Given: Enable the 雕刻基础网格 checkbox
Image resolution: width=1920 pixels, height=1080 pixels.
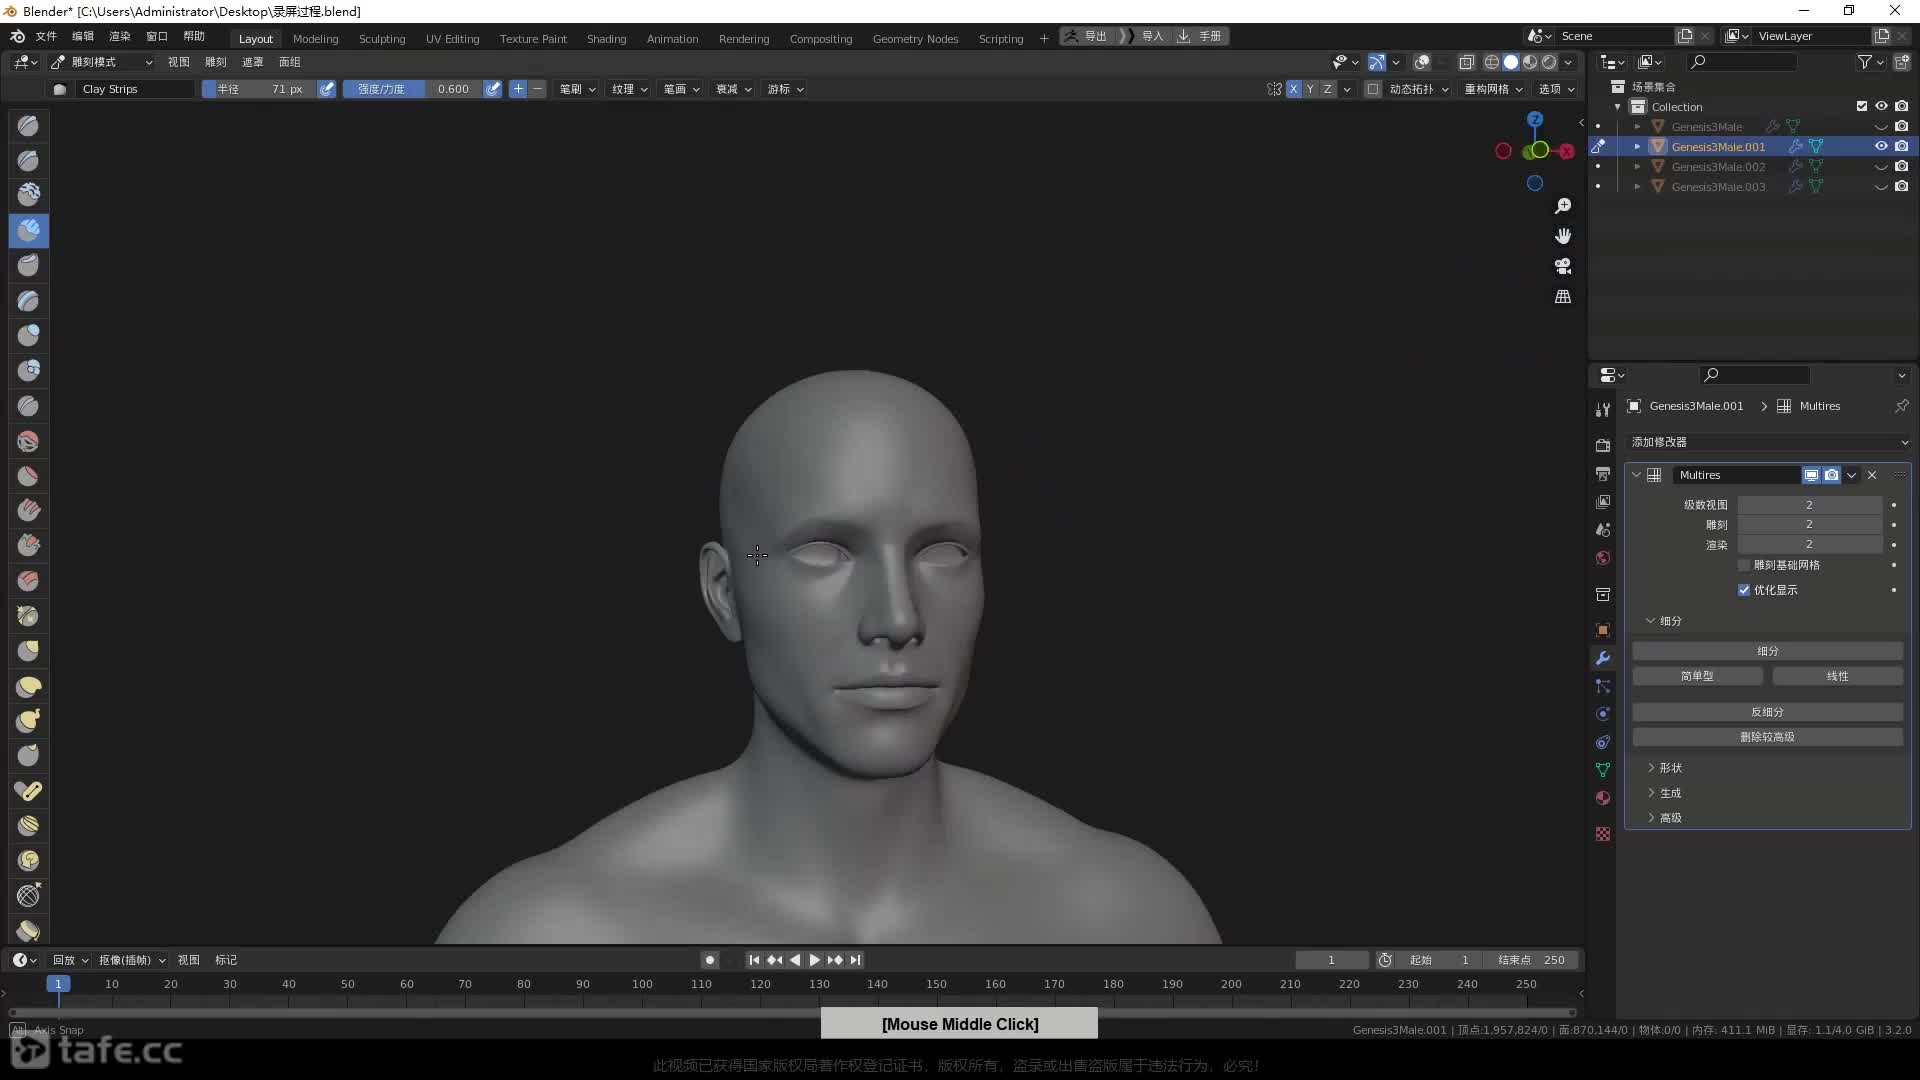Looking at the screenshot, I should [1744, 565].
